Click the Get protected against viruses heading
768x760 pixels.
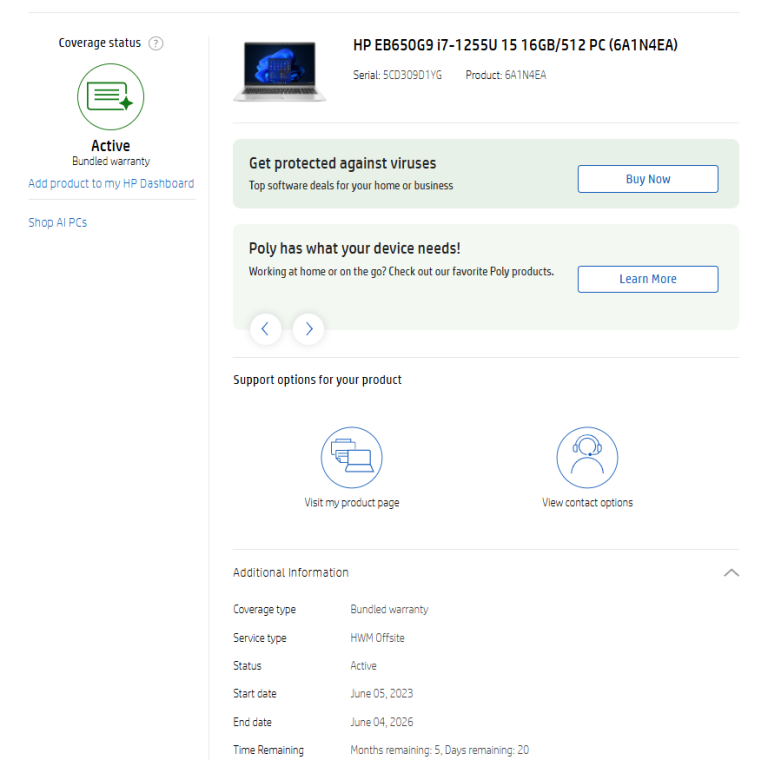click(342, 164)
